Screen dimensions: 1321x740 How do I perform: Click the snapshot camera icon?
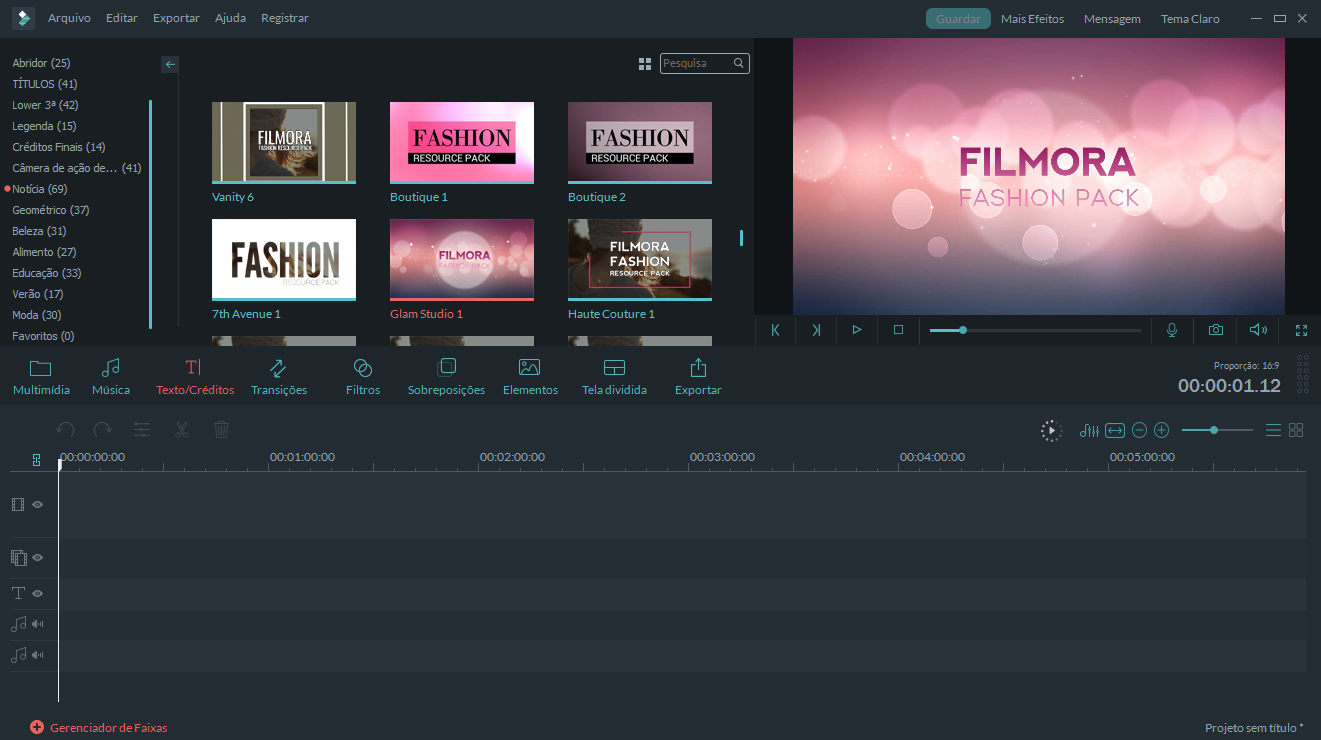click(x=1215, y=330)
